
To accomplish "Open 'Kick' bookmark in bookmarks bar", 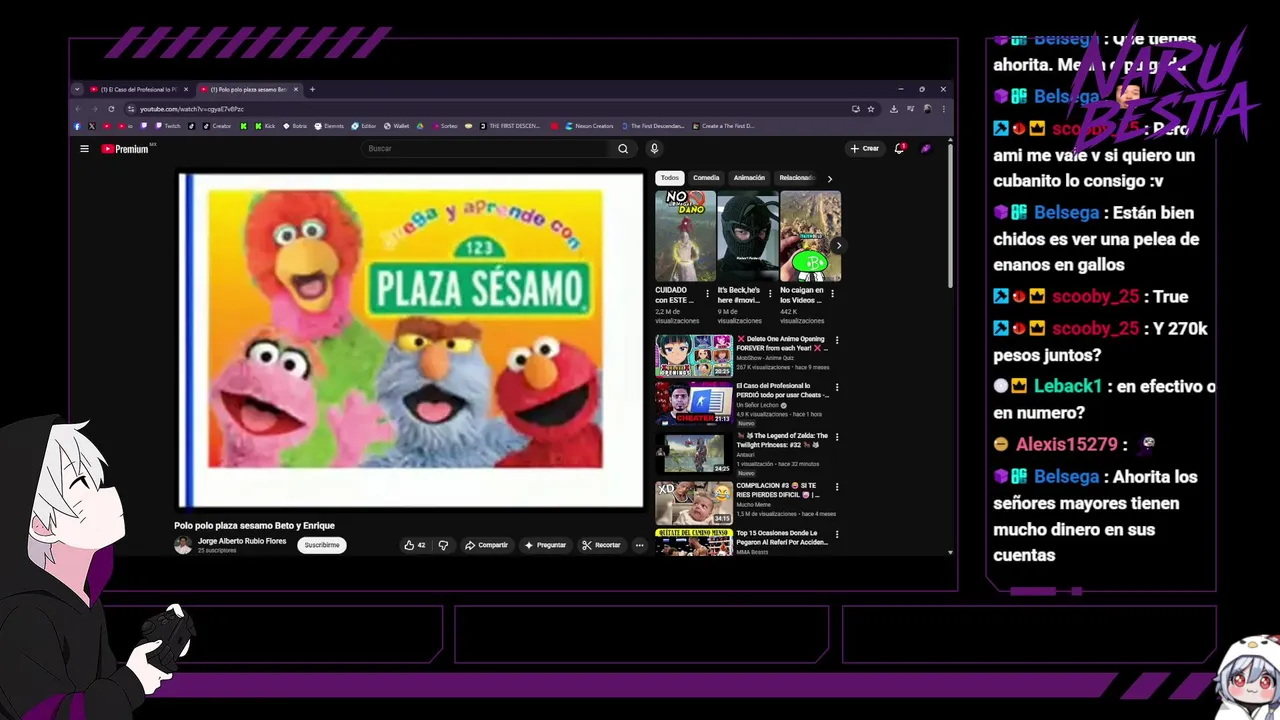I will click(x=264, y=126).
